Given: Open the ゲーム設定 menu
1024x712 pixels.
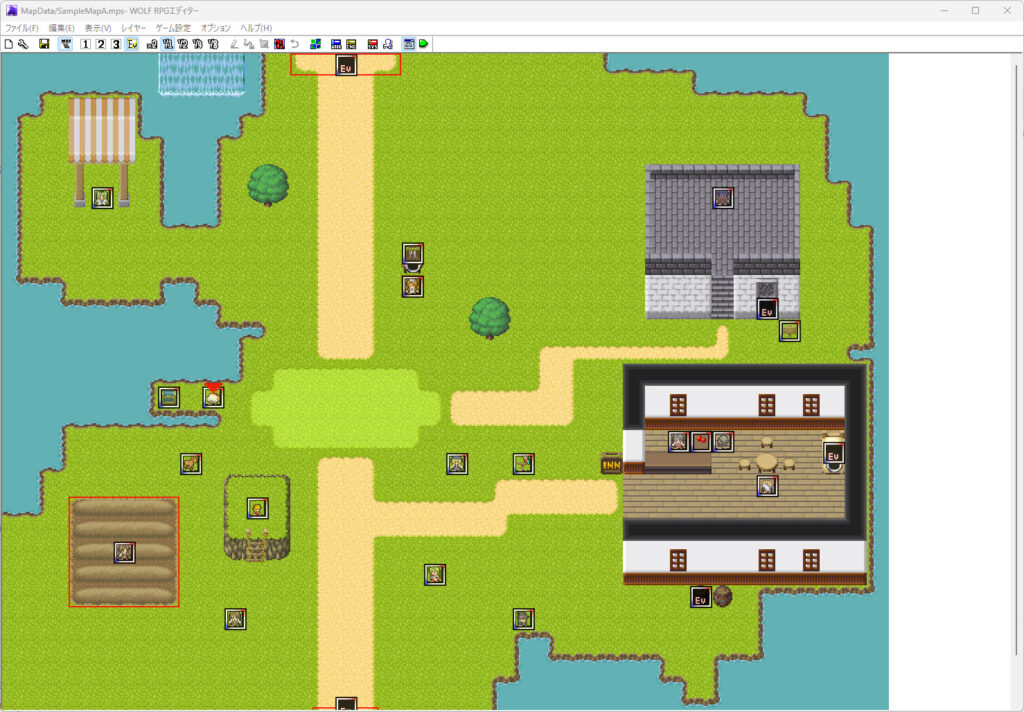Looking at the screenshot, I should 173,28.
